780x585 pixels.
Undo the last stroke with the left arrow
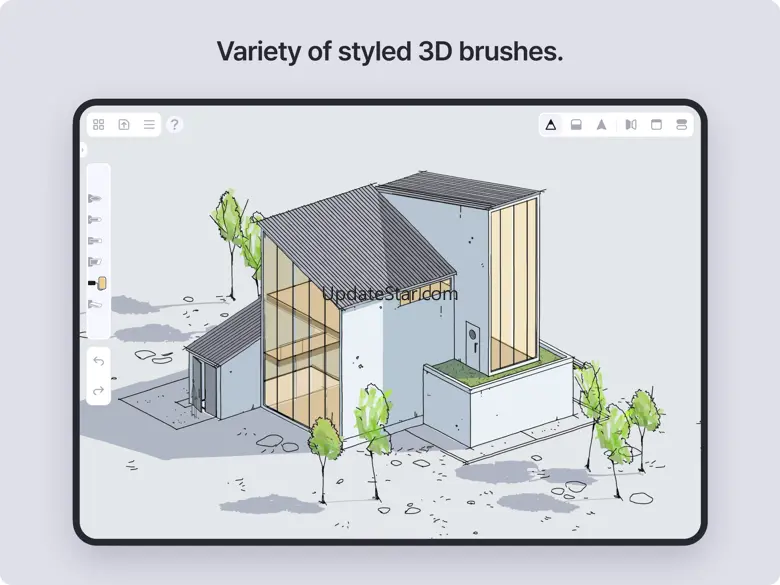pos(98,361)
